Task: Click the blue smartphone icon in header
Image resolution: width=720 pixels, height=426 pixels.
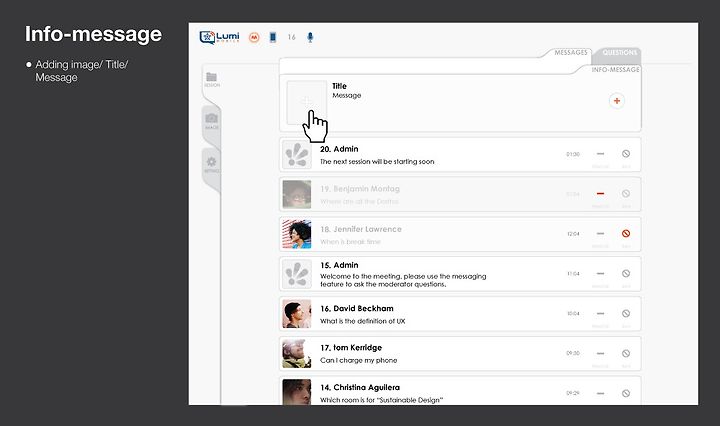Action: click(x=273, y=38)
